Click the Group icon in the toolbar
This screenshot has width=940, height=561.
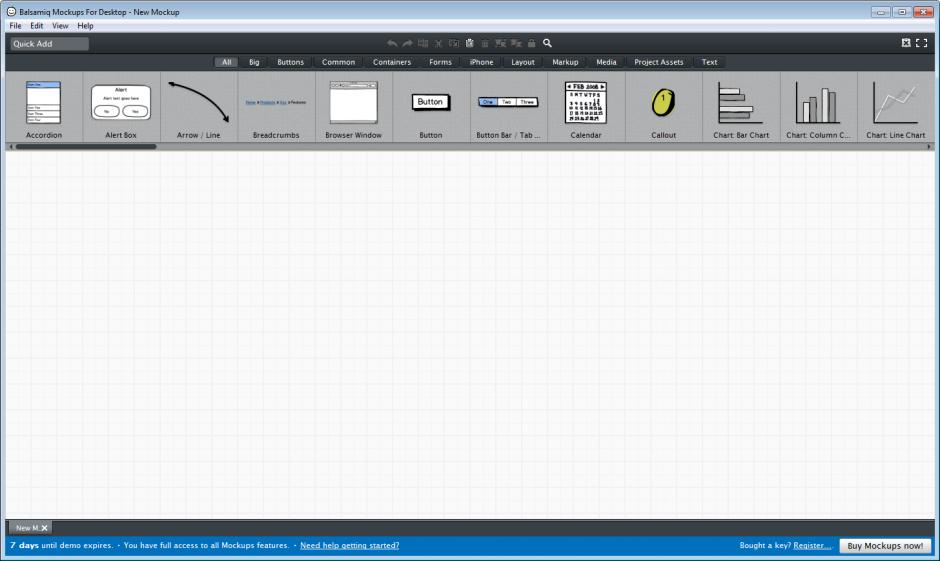pyautogui.click(x=501, y=43)
